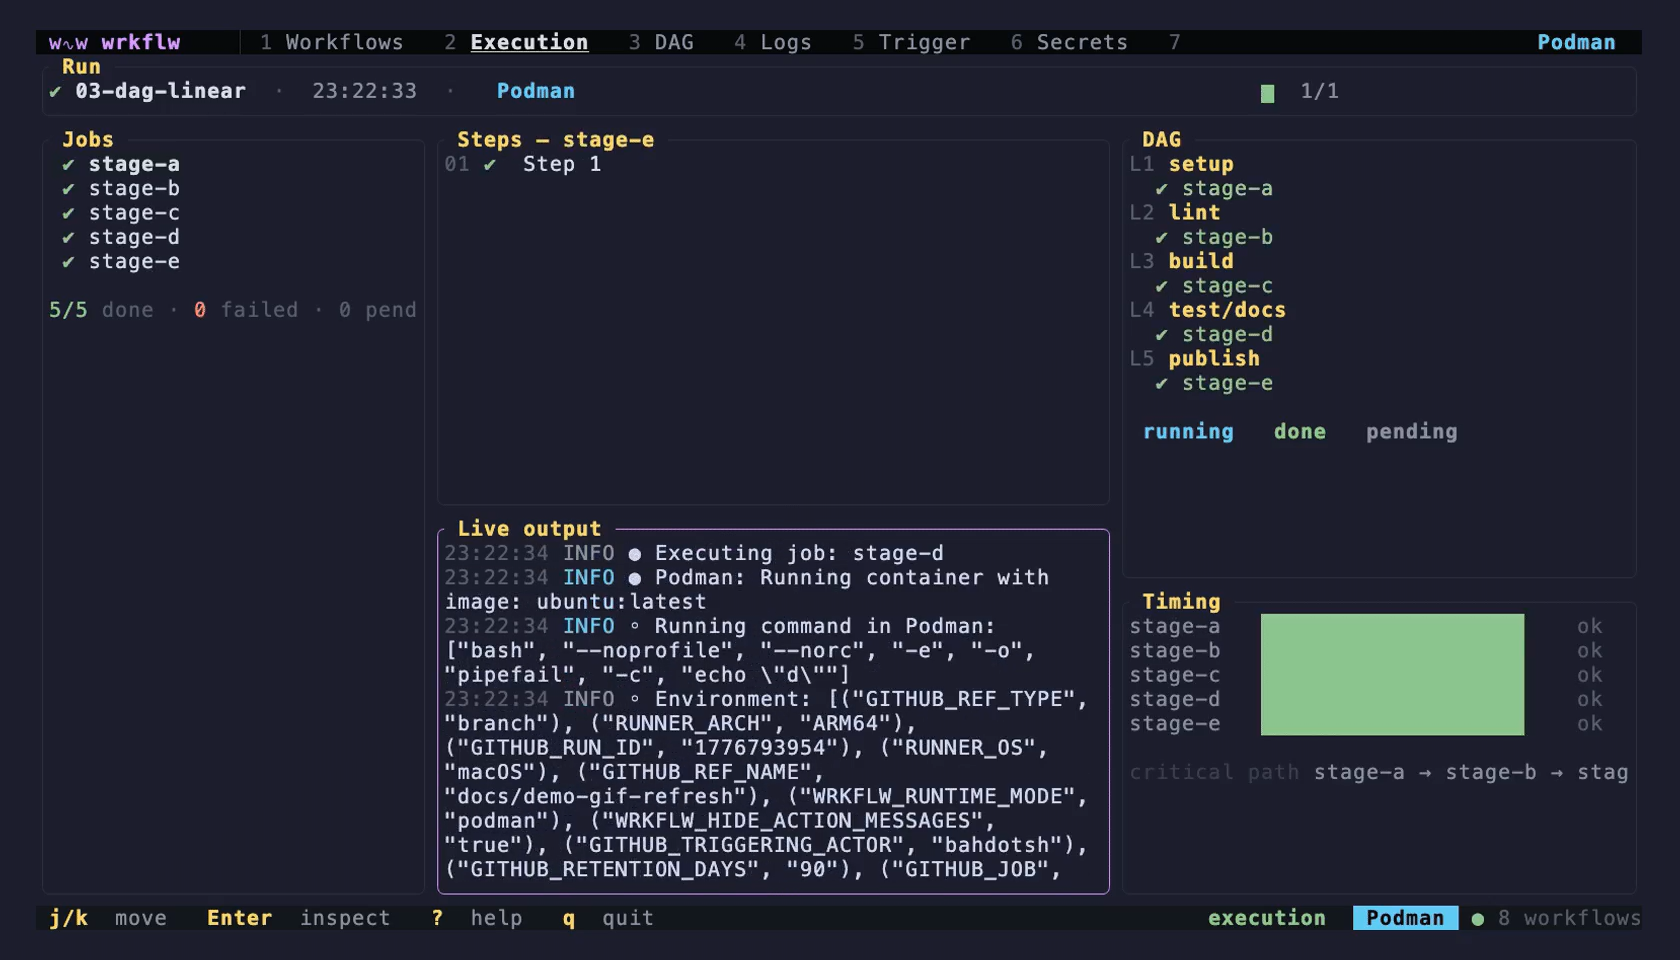
Task: Click the 0 pend counter
Action: [377, 310]
